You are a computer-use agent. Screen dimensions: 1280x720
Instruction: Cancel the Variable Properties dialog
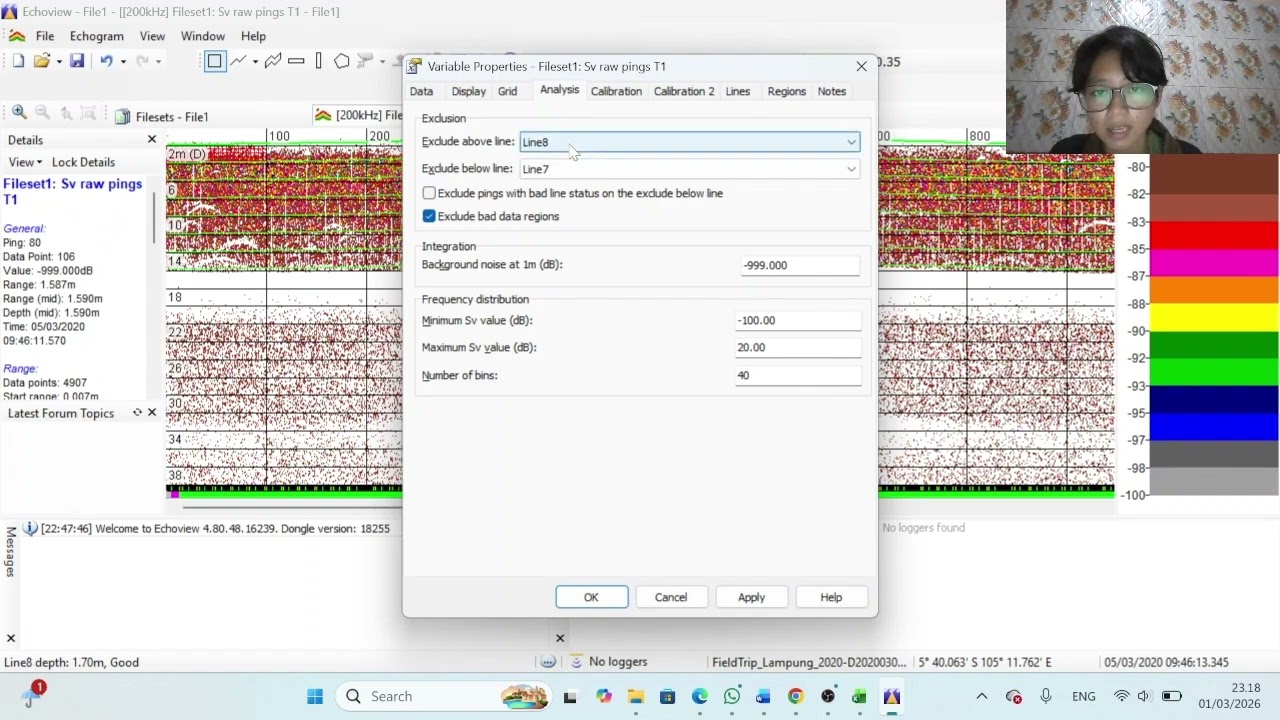(x=671, y=597)
